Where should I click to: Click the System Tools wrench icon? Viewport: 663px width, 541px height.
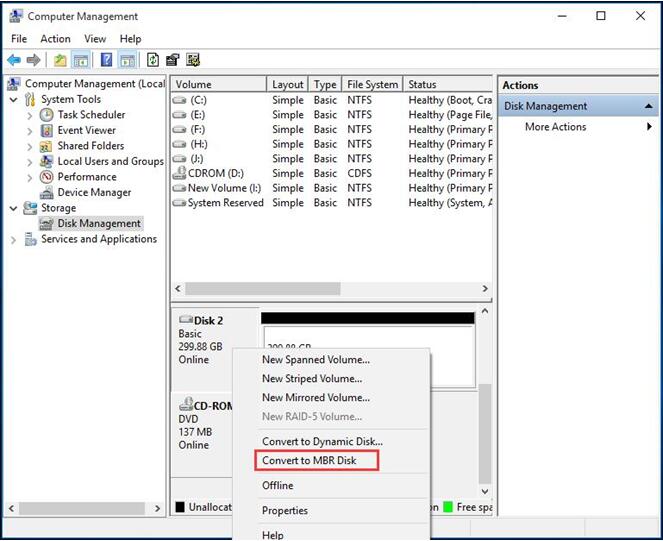pos(30,99)
